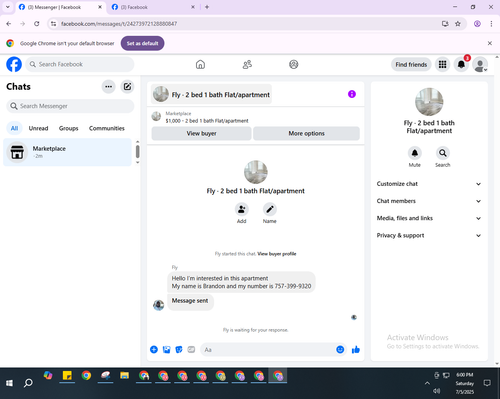
Task: Open the Chats options ellipsis button
Action: coord(108,87)
